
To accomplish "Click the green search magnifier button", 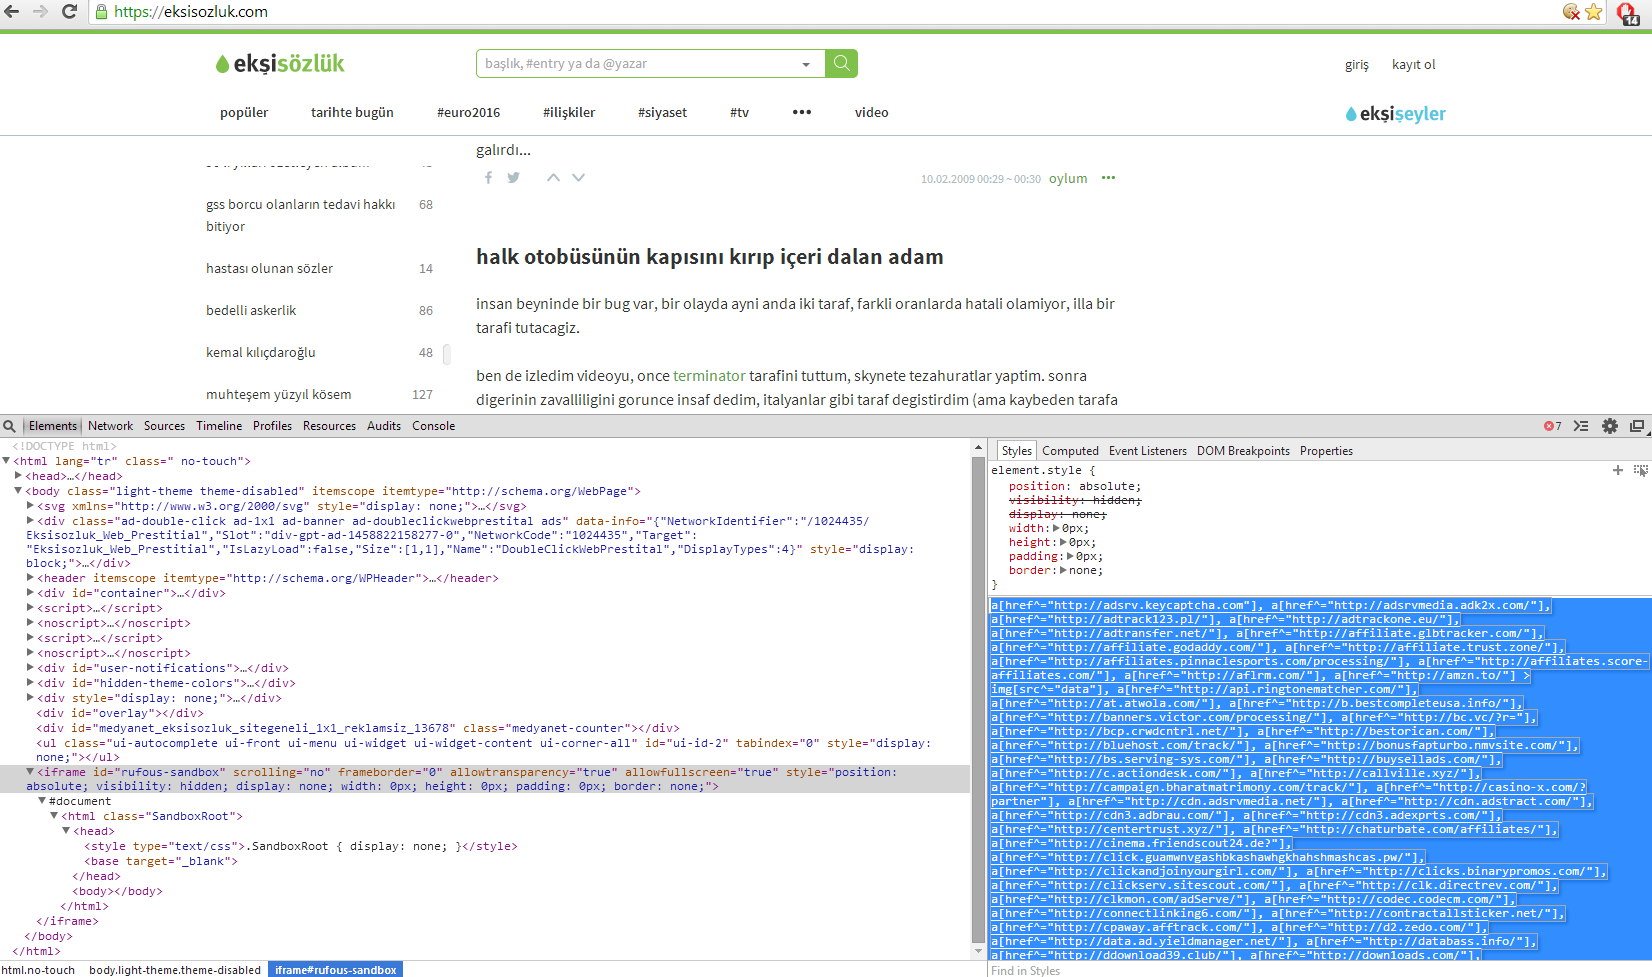I will pos(841,63).
